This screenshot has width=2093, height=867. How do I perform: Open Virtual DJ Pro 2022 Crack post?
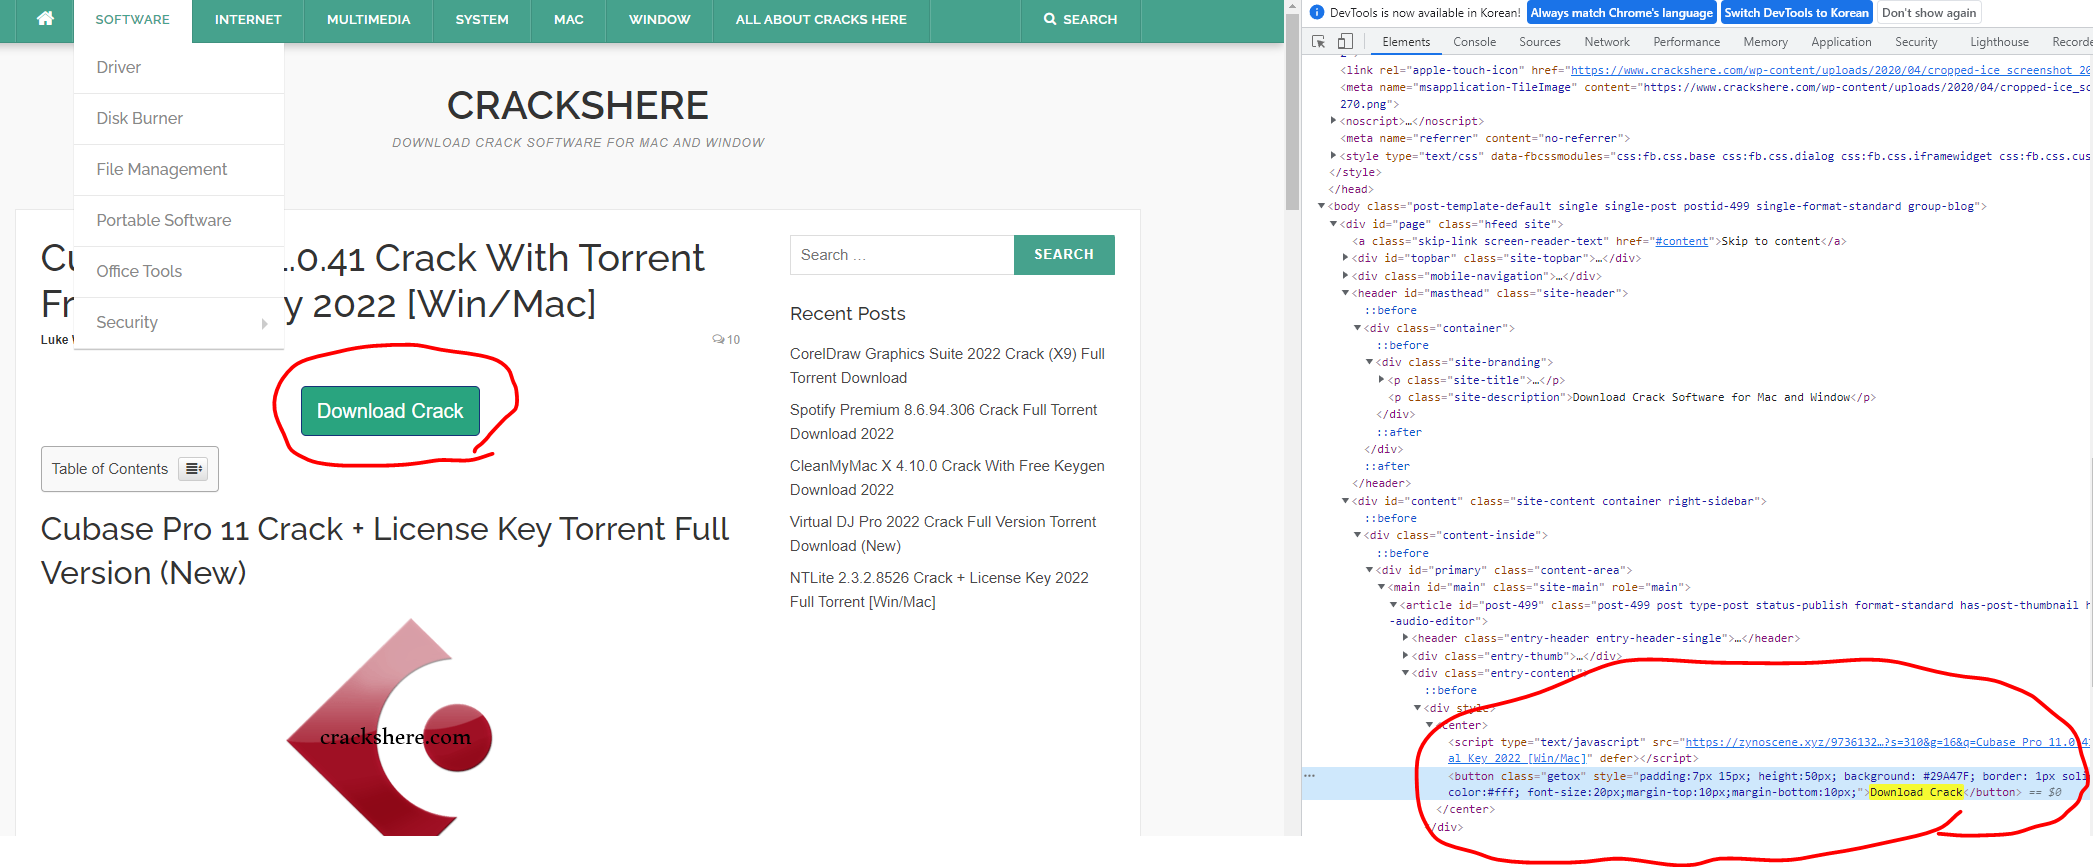(x=943, y=534)
